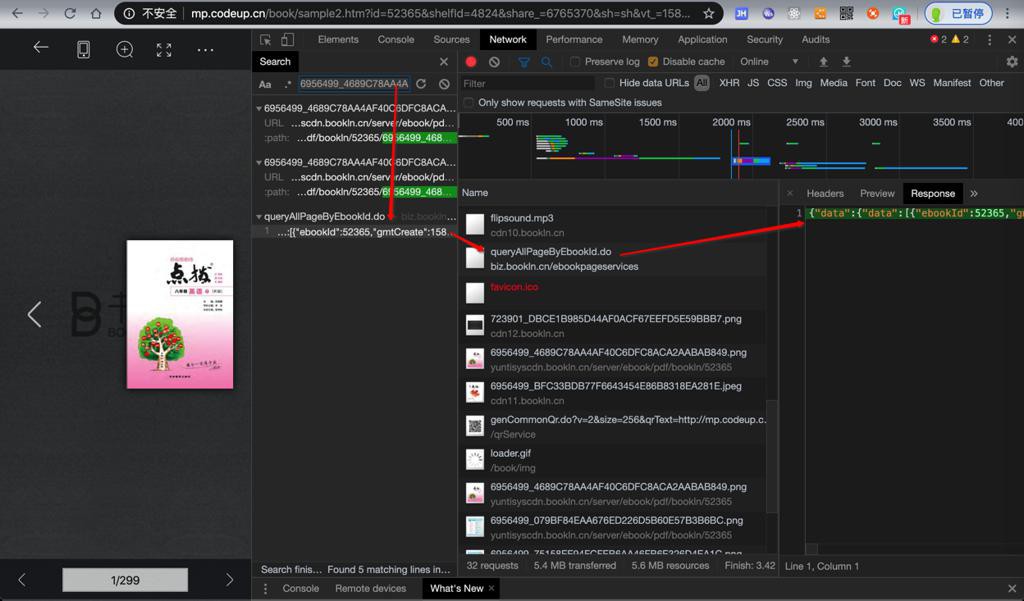1024x601 pixels.
Task: Open the Sources tab
Action: [x=451, y=40]
